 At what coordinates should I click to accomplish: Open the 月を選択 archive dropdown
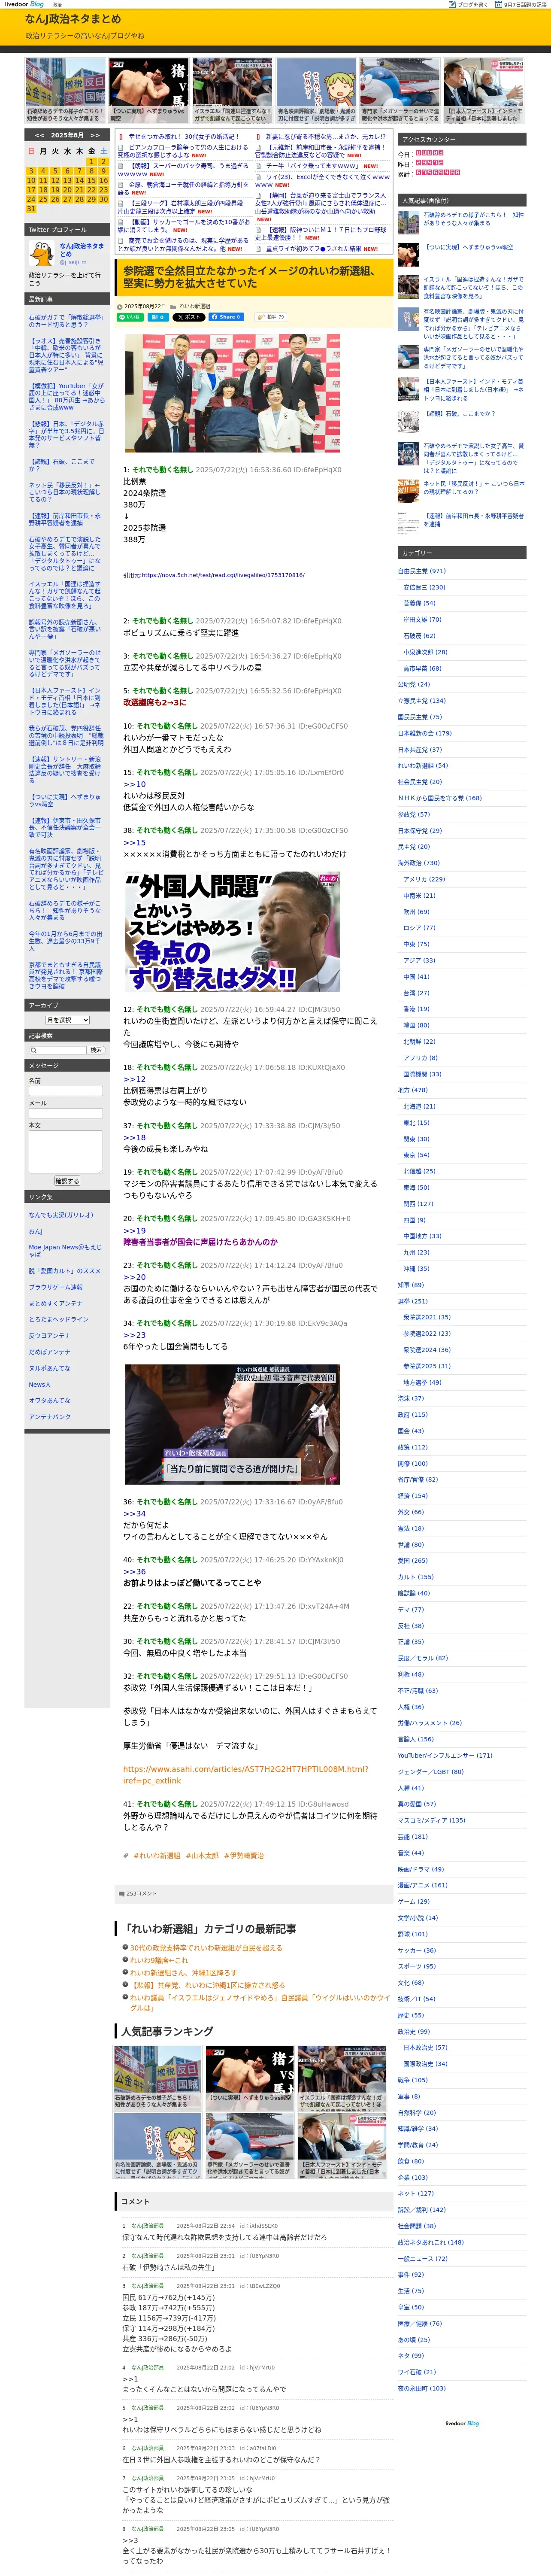point(67,1020)
